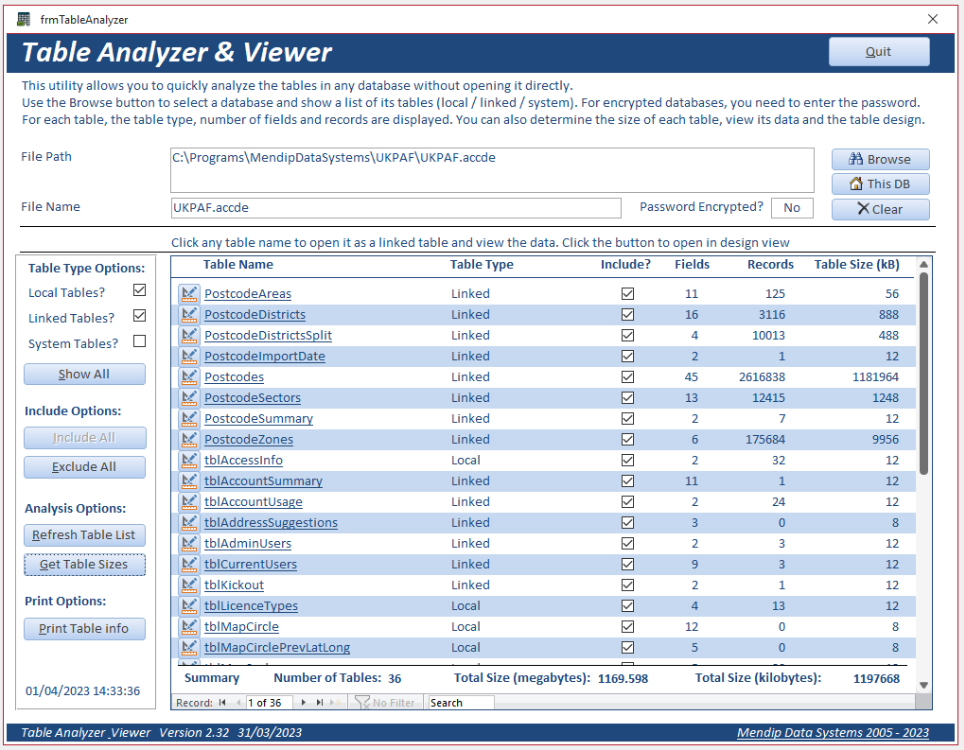The height and width of the screenshot is (750, 964).
Task: Open PostcodeSectors in design view
Action: (189, 398)
